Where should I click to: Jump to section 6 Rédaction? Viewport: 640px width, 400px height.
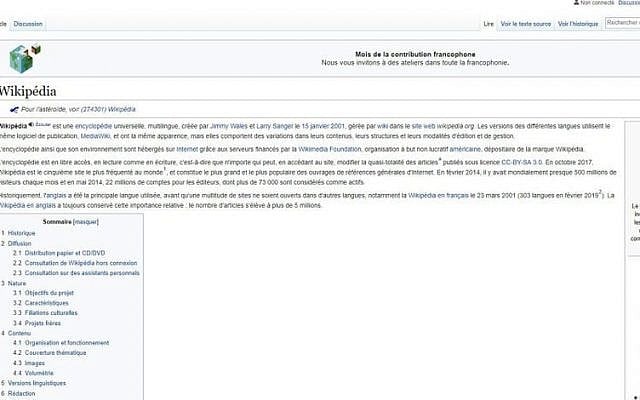(x=18, y=393)
